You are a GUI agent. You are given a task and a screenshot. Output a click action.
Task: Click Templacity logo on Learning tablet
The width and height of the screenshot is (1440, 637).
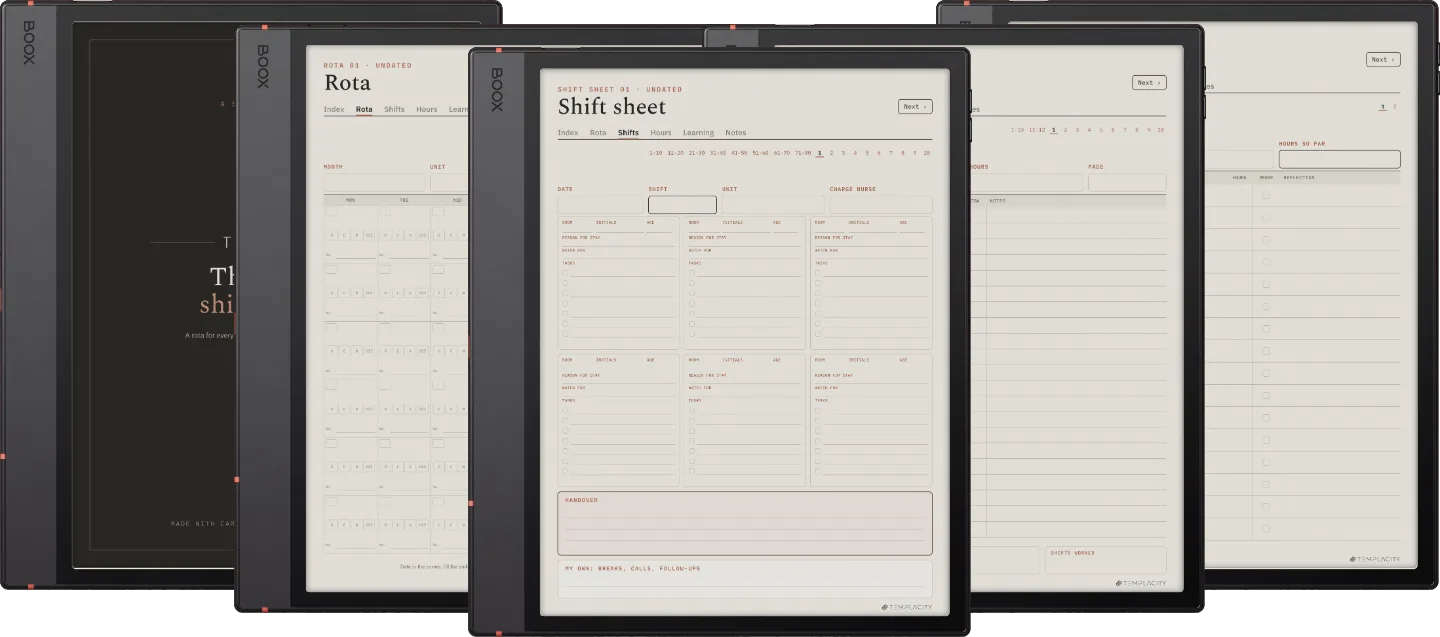click(1374, 559)
